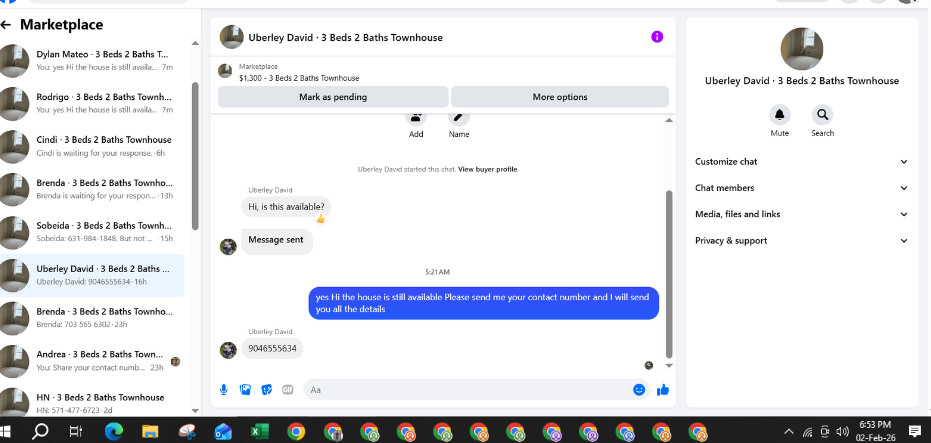Expand Media, files and links
This screenshot has height=443, width=931.
click(x=802, y=214)
